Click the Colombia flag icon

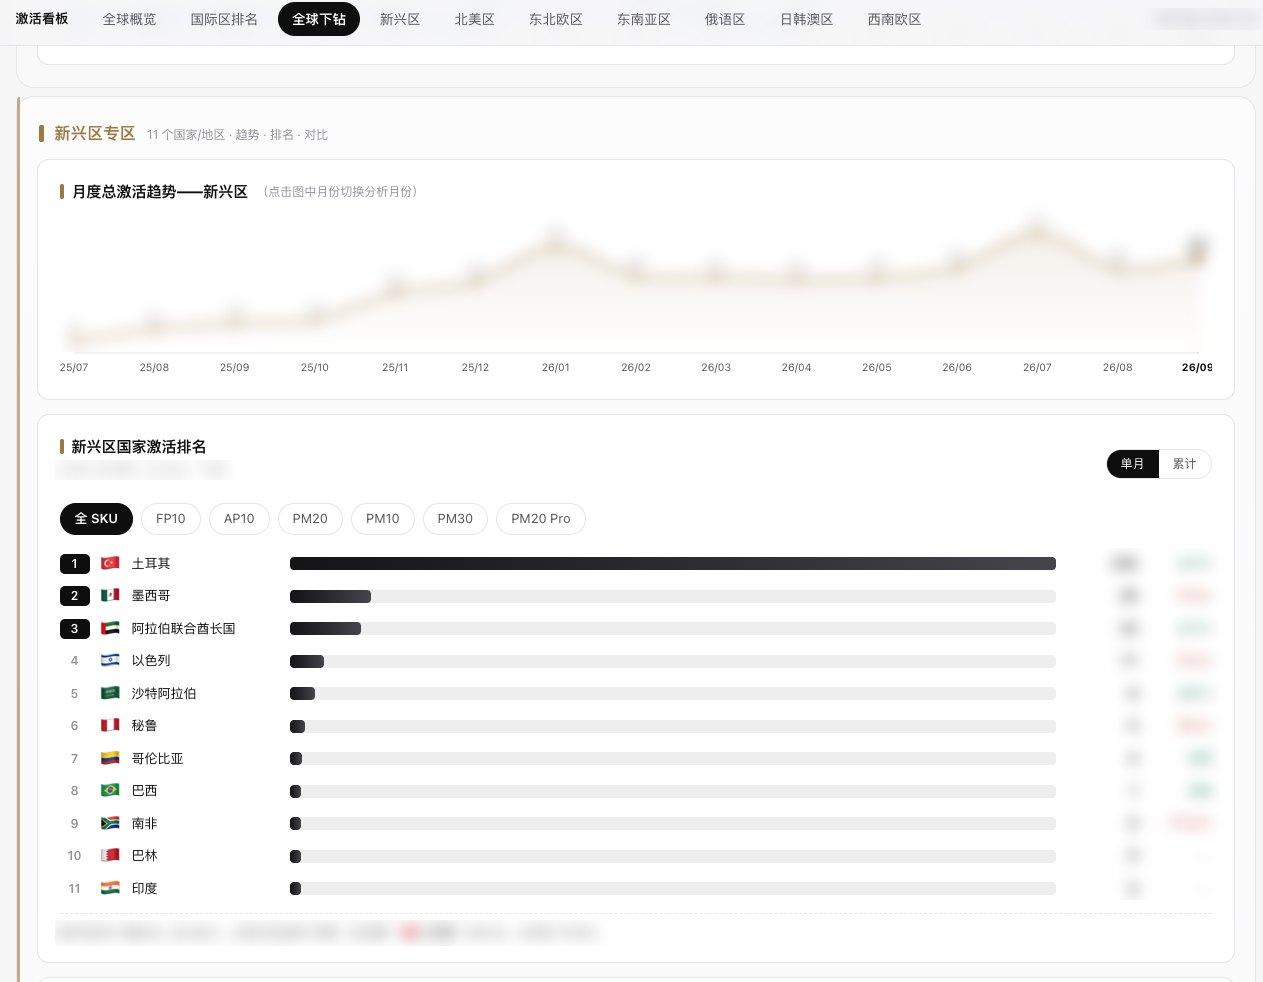pyautogui.click(x=110, y=758)
